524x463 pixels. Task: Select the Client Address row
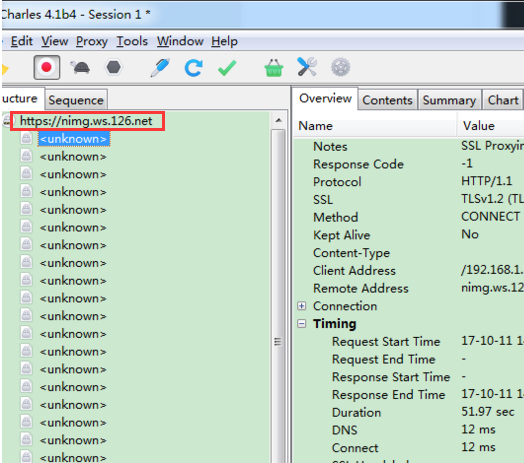(409, 270)
